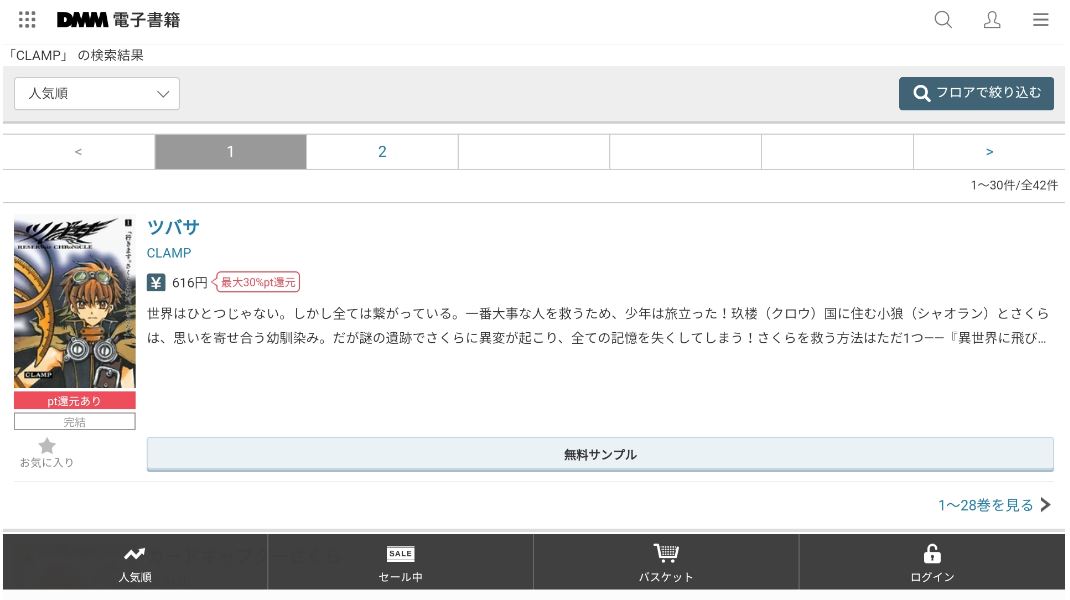Open the バスケット cart icon
The height and width of the screenshot is (600, 1070).
(666, 554)
